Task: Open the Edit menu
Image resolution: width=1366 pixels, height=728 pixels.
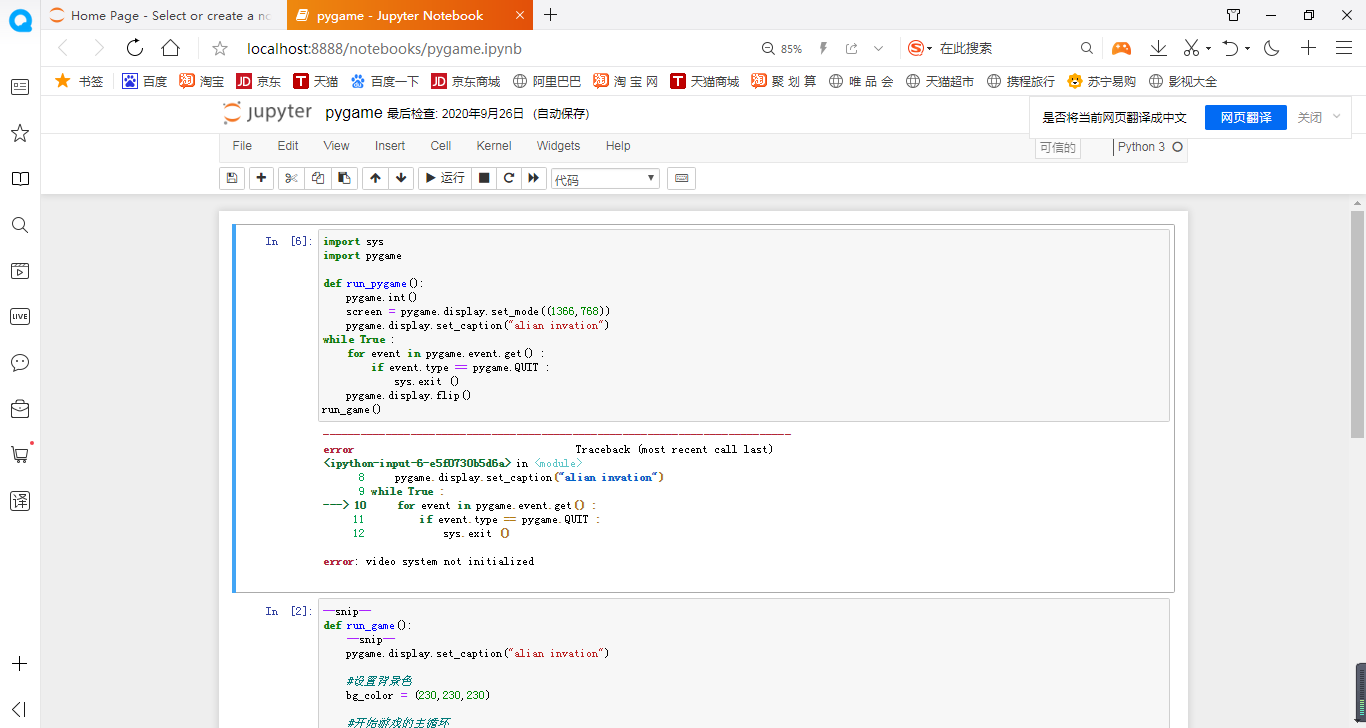Action: tap(288, 146)
